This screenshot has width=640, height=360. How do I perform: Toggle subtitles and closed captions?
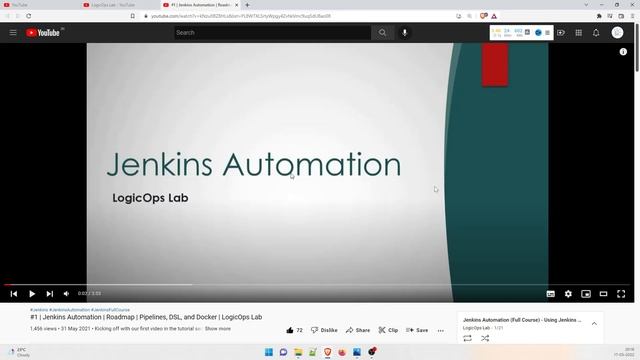551,294
